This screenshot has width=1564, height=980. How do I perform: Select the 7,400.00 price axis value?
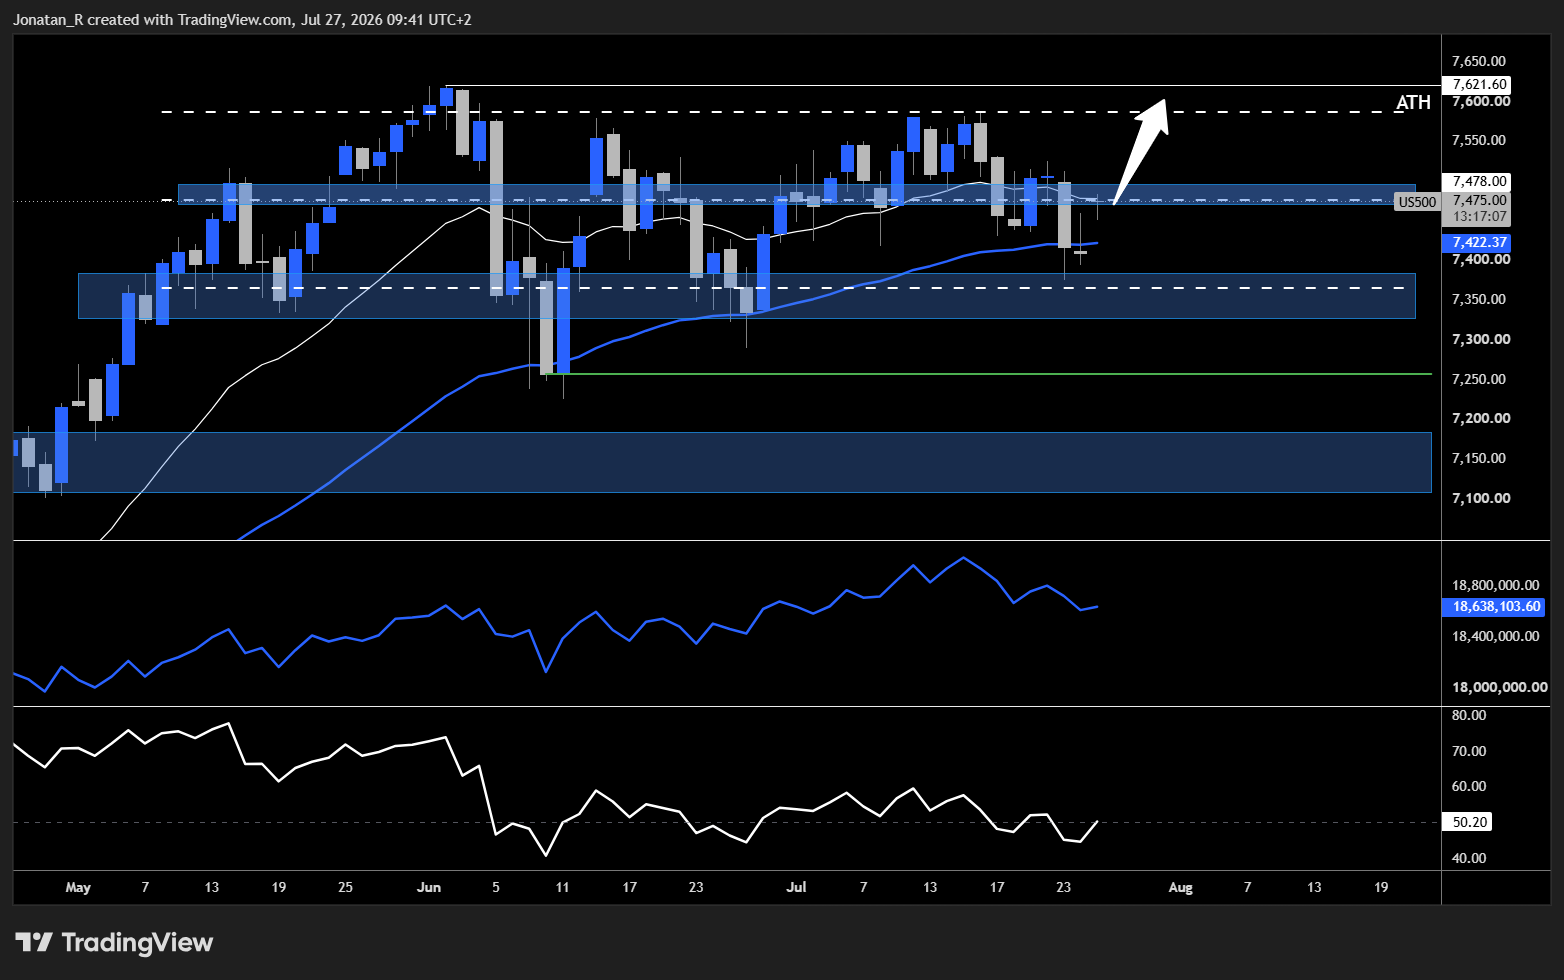[x=1481, y=259]
